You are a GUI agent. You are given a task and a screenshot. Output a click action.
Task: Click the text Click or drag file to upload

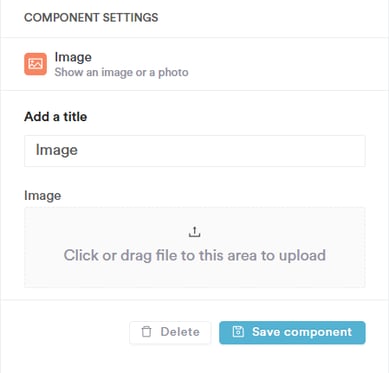195,256
